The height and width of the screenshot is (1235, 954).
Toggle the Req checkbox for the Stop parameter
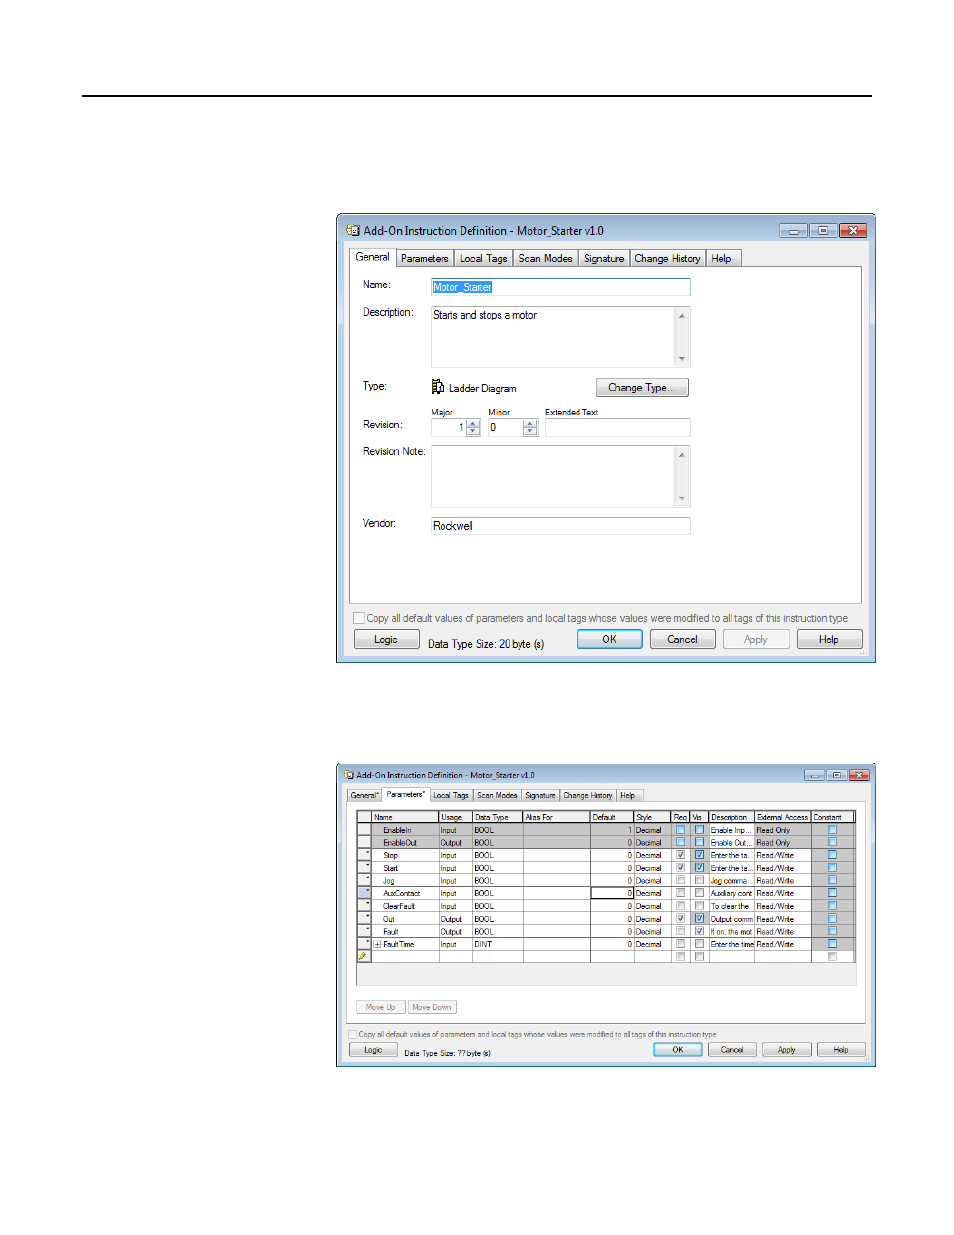coord(680,855)
